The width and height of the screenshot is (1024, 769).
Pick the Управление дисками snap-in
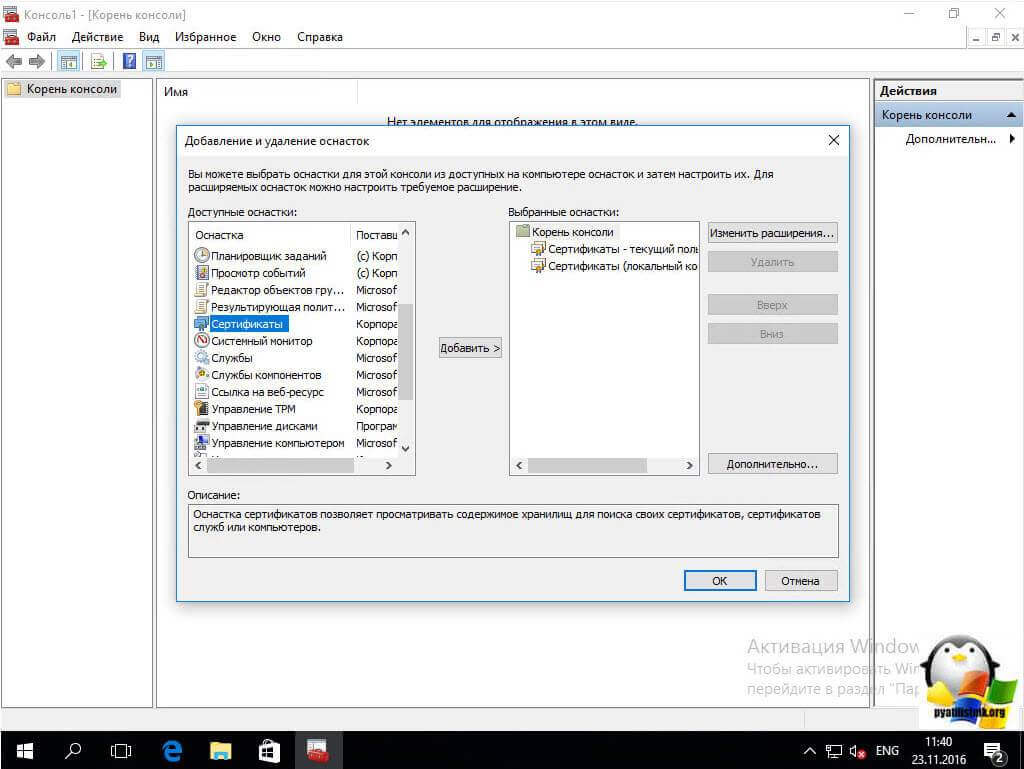click(264, 426)
